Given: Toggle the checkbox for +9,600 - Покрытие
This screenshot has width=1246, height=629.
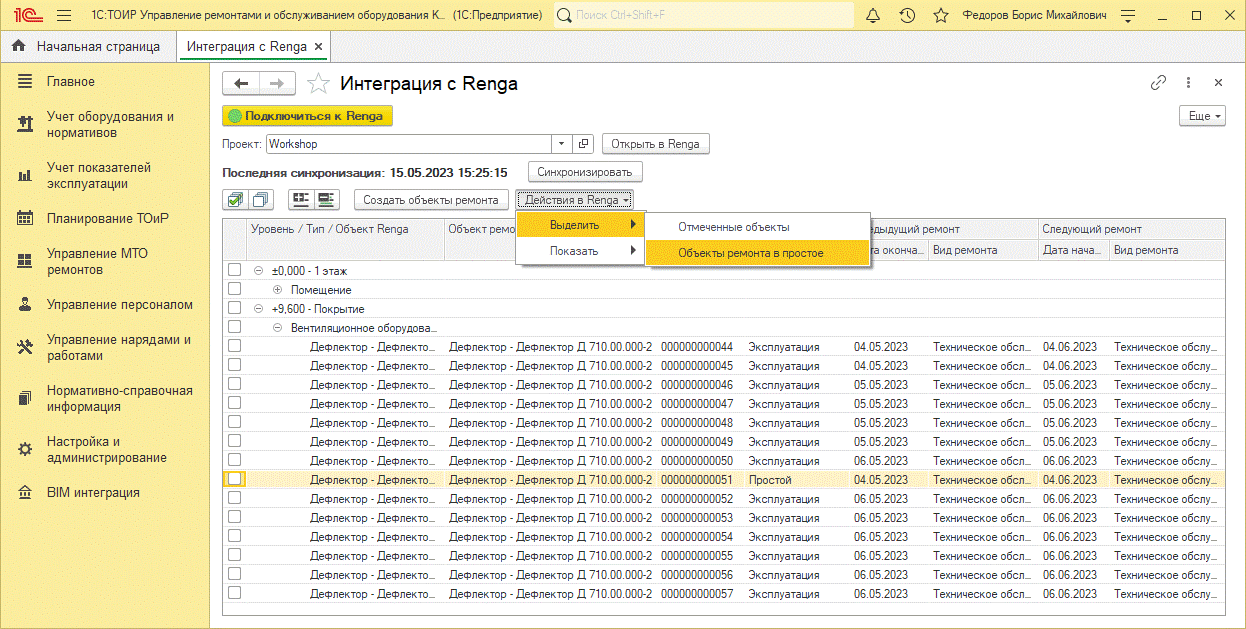Looking at the screenshot, I should (234, 308).
